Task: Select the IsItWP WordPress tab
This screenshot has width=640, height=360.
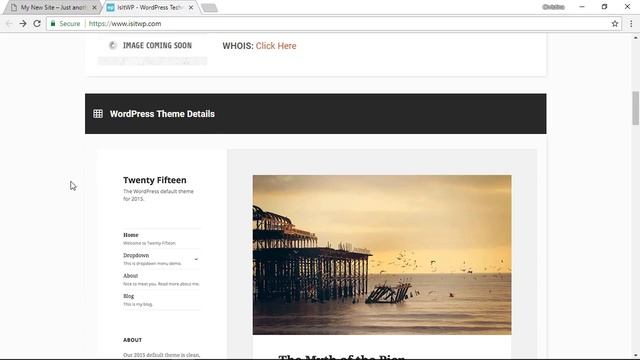Action: click(x=150, y=7)
